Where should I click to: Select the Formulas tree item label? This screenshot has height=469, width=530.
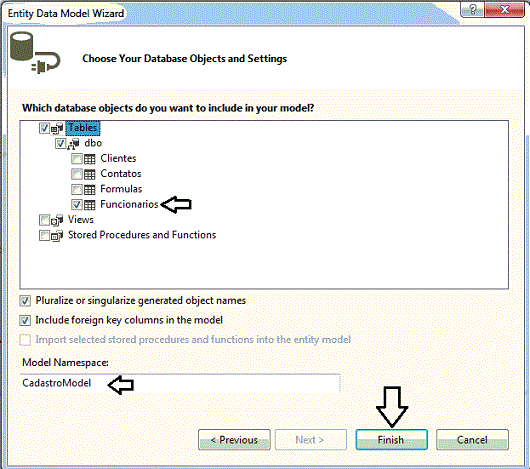pos(121,189)
